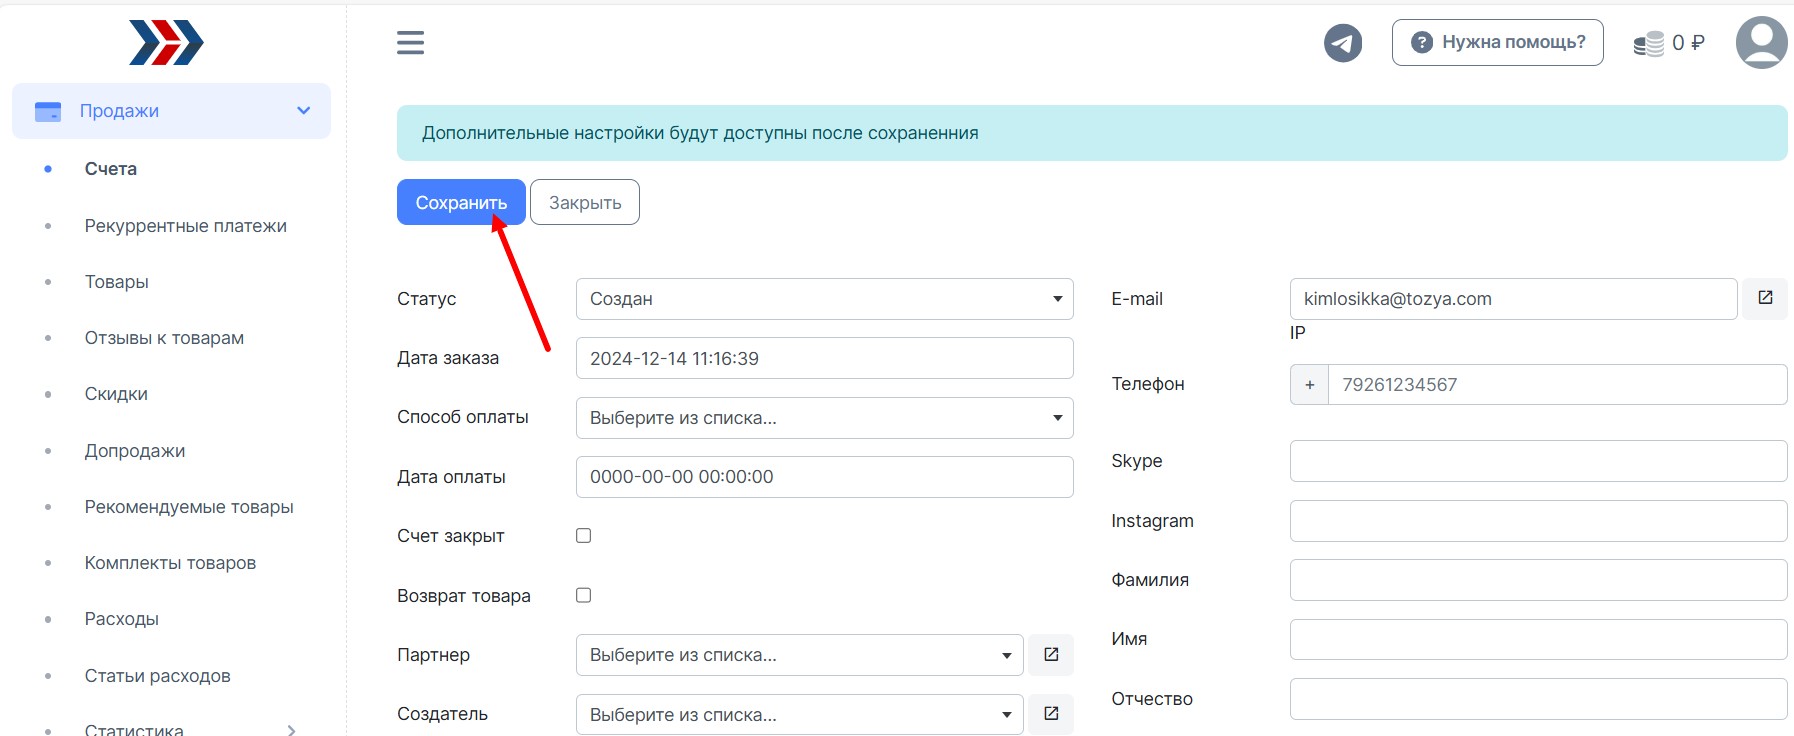Open Комплекты товаров menu item
Image resolution: width=1794 pixels, height=736 pixels.
click(170, 563)
